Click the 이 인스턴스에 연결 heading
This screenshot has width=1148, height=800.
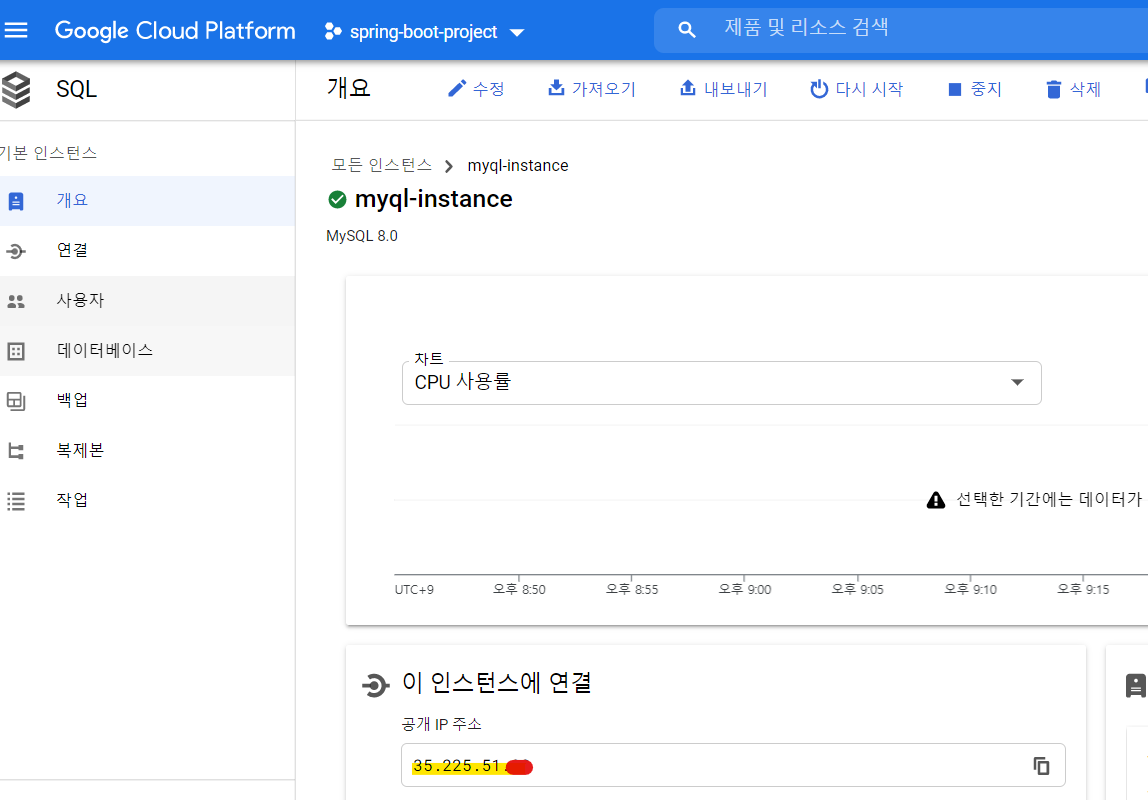(x=496, y=683)
